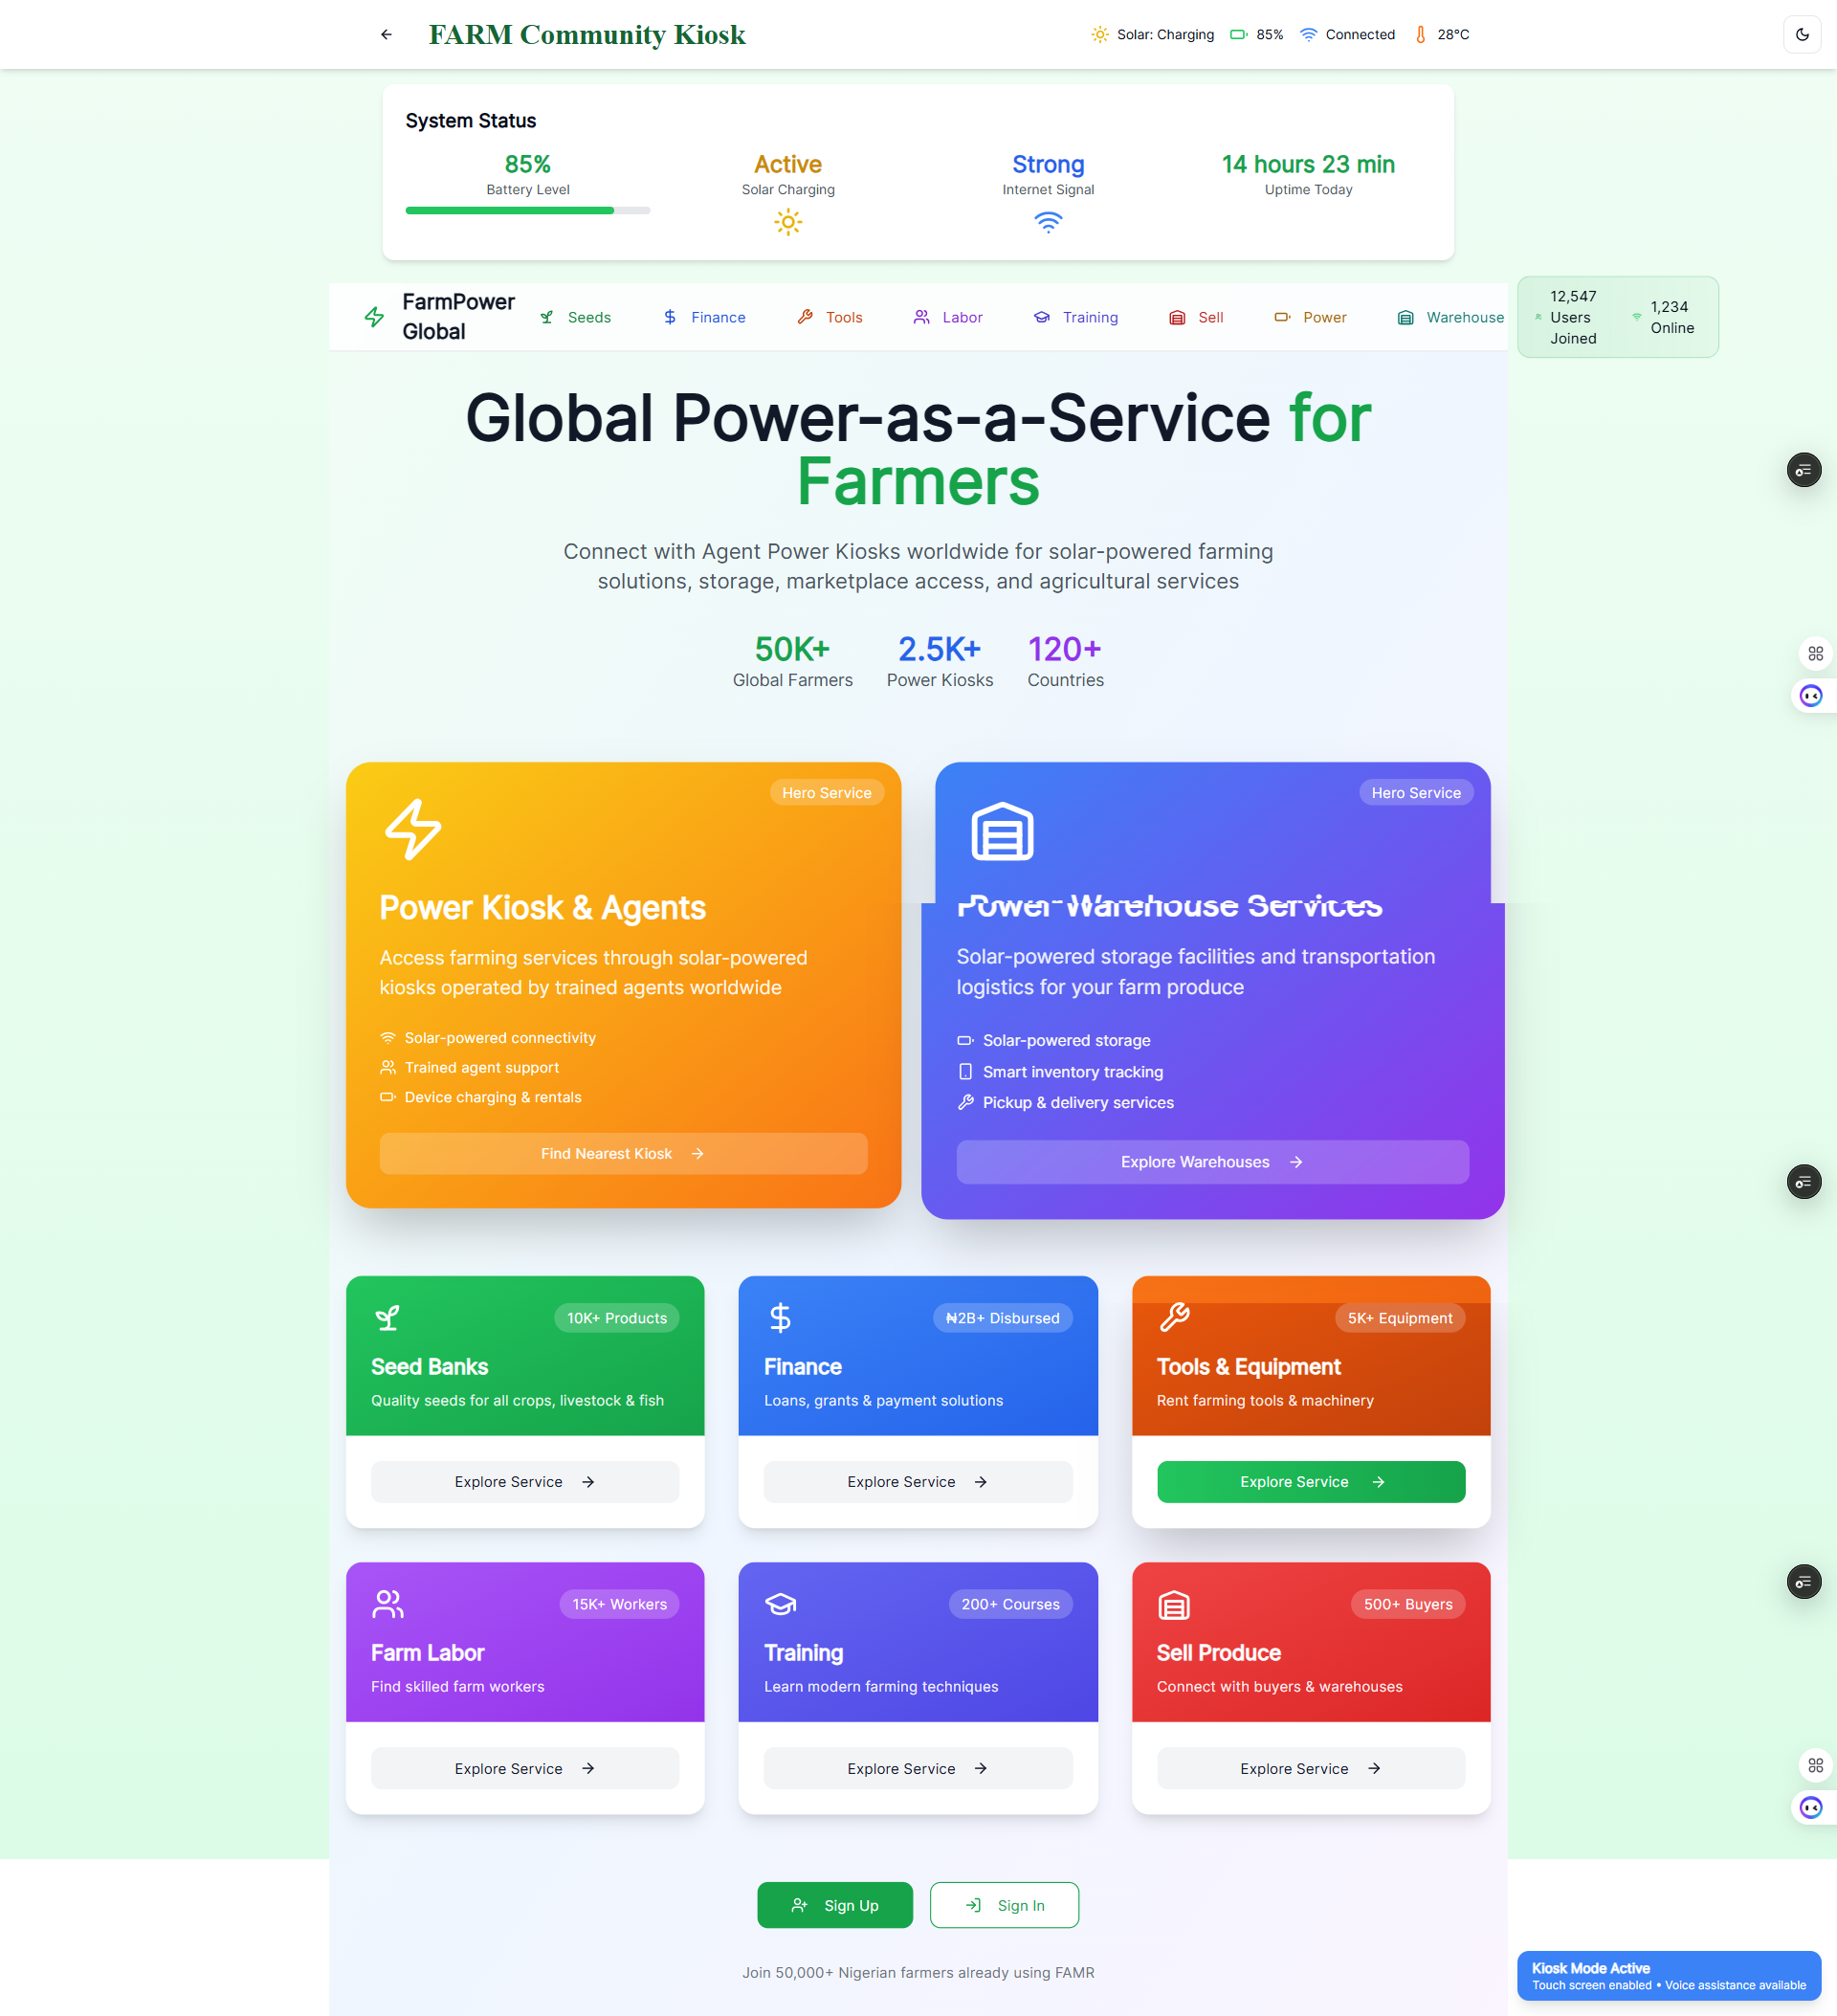Click the dollar icon on Finance card
Screen dimensions: 1837x2016
point(780,1317)
